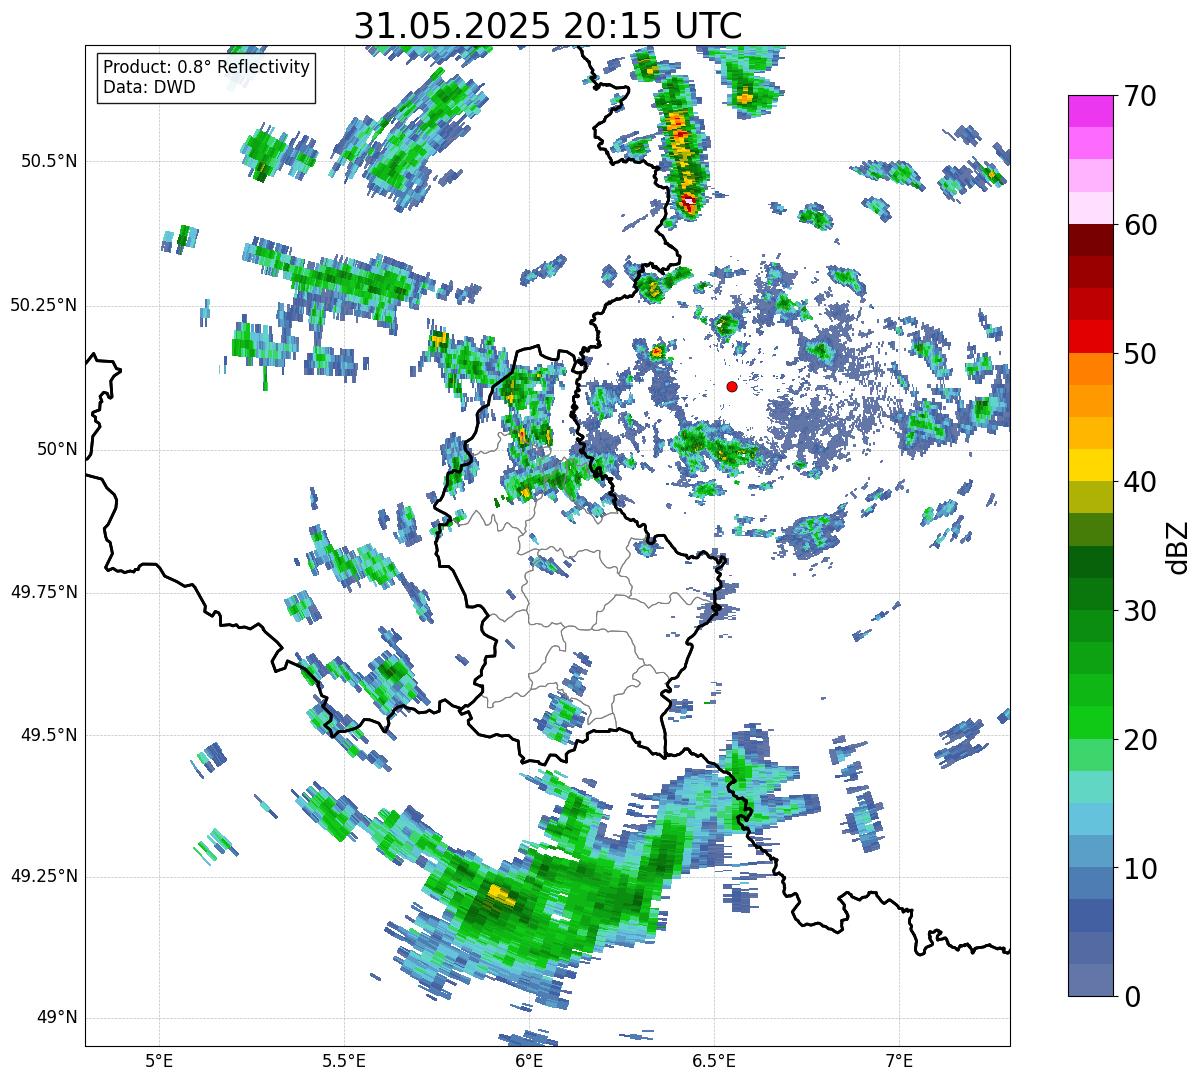Viewport: 1202px width, 1081px height.
Task: Click the 'Product: 0.8° Reflectivity' label
Action: point(207,67)
